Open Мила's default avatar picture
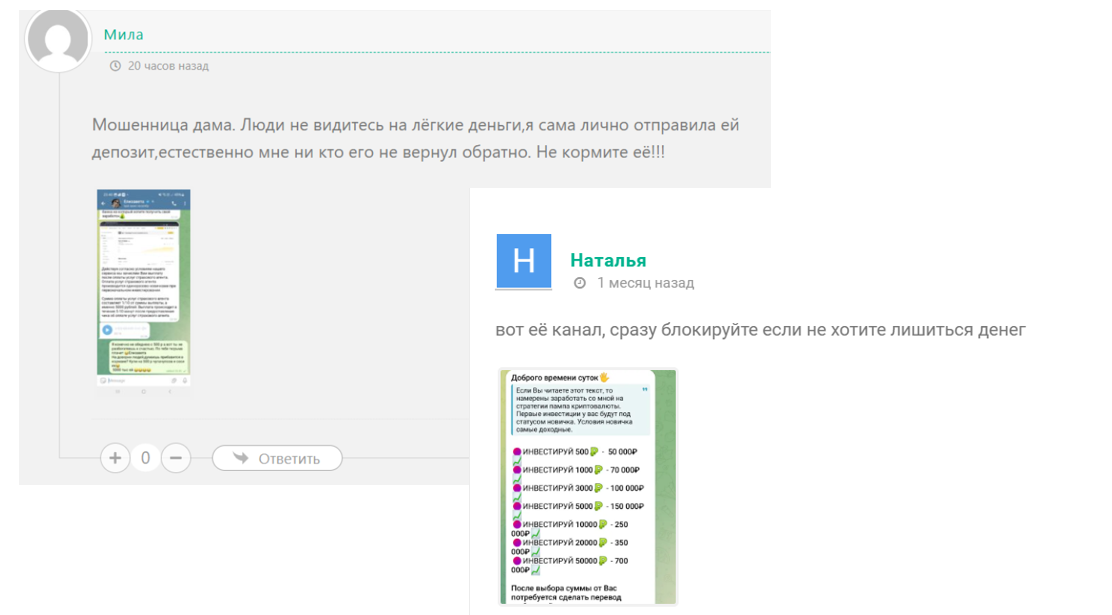The width and height of the screenshot is (1112, 615). click(x=57, y=39)
